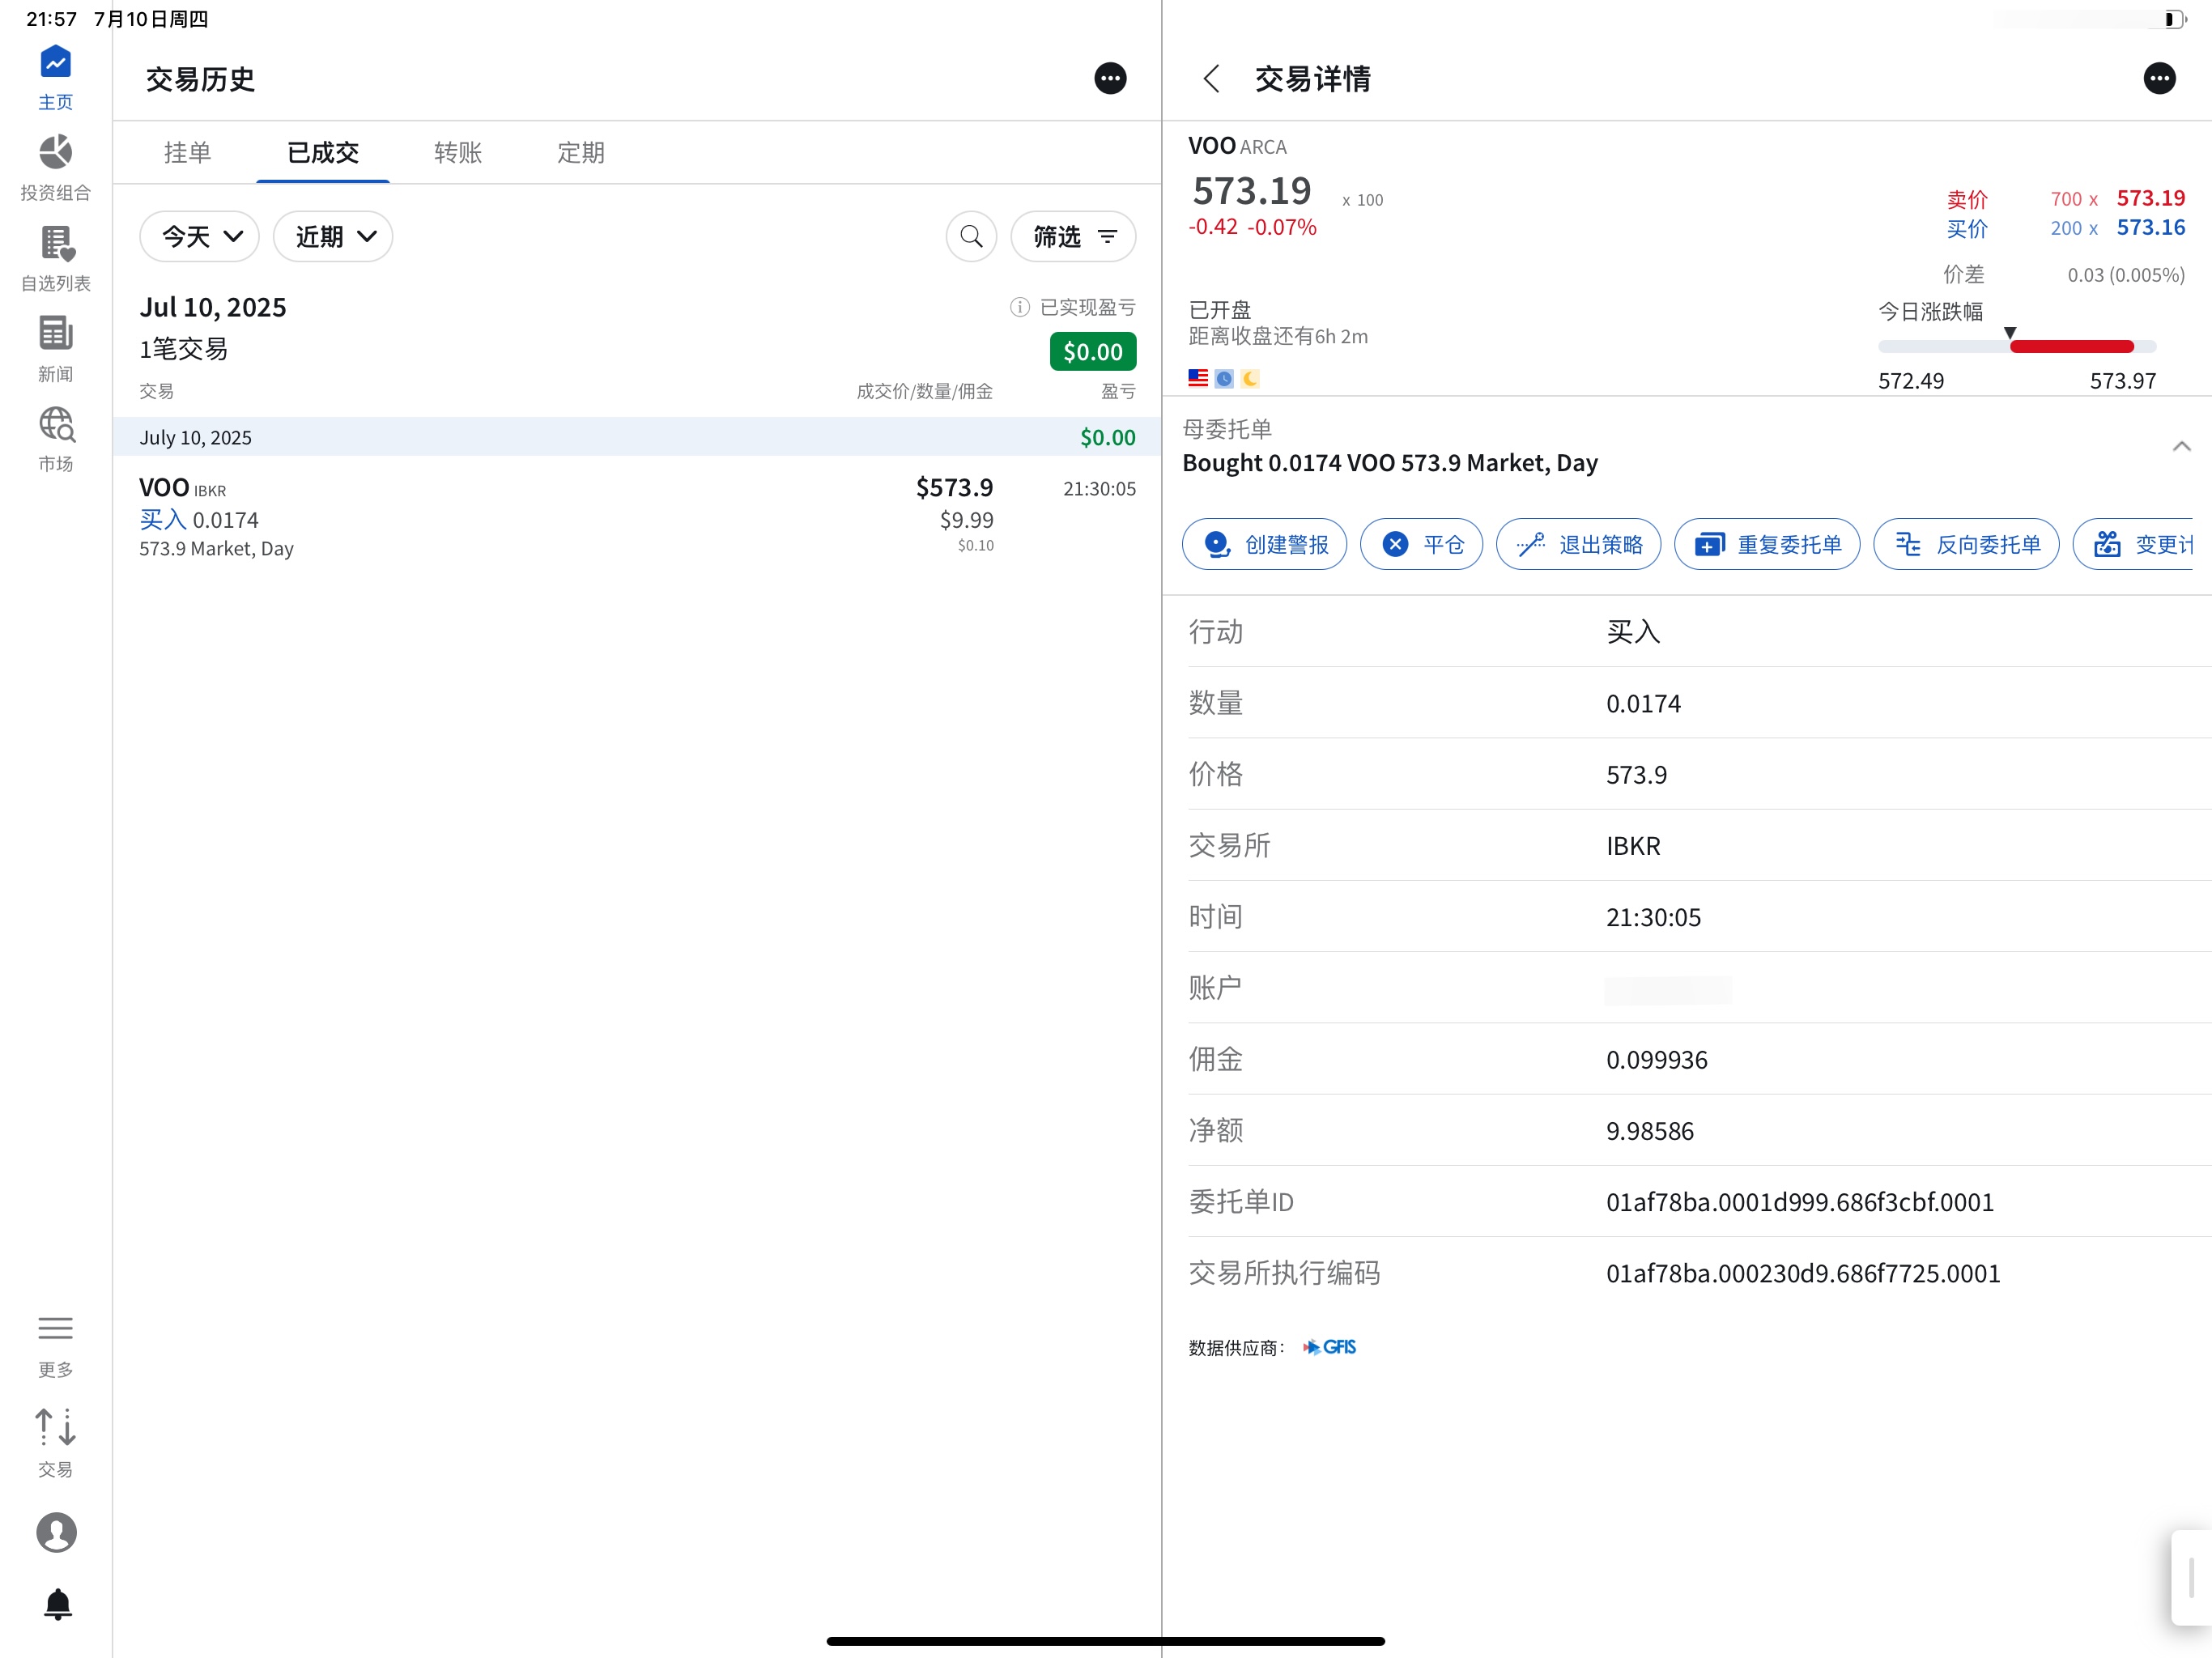Viewport: 2212px width, 1658px height.
Task: Tap the GFIS data provider logo
Action: [1330, 1347]
